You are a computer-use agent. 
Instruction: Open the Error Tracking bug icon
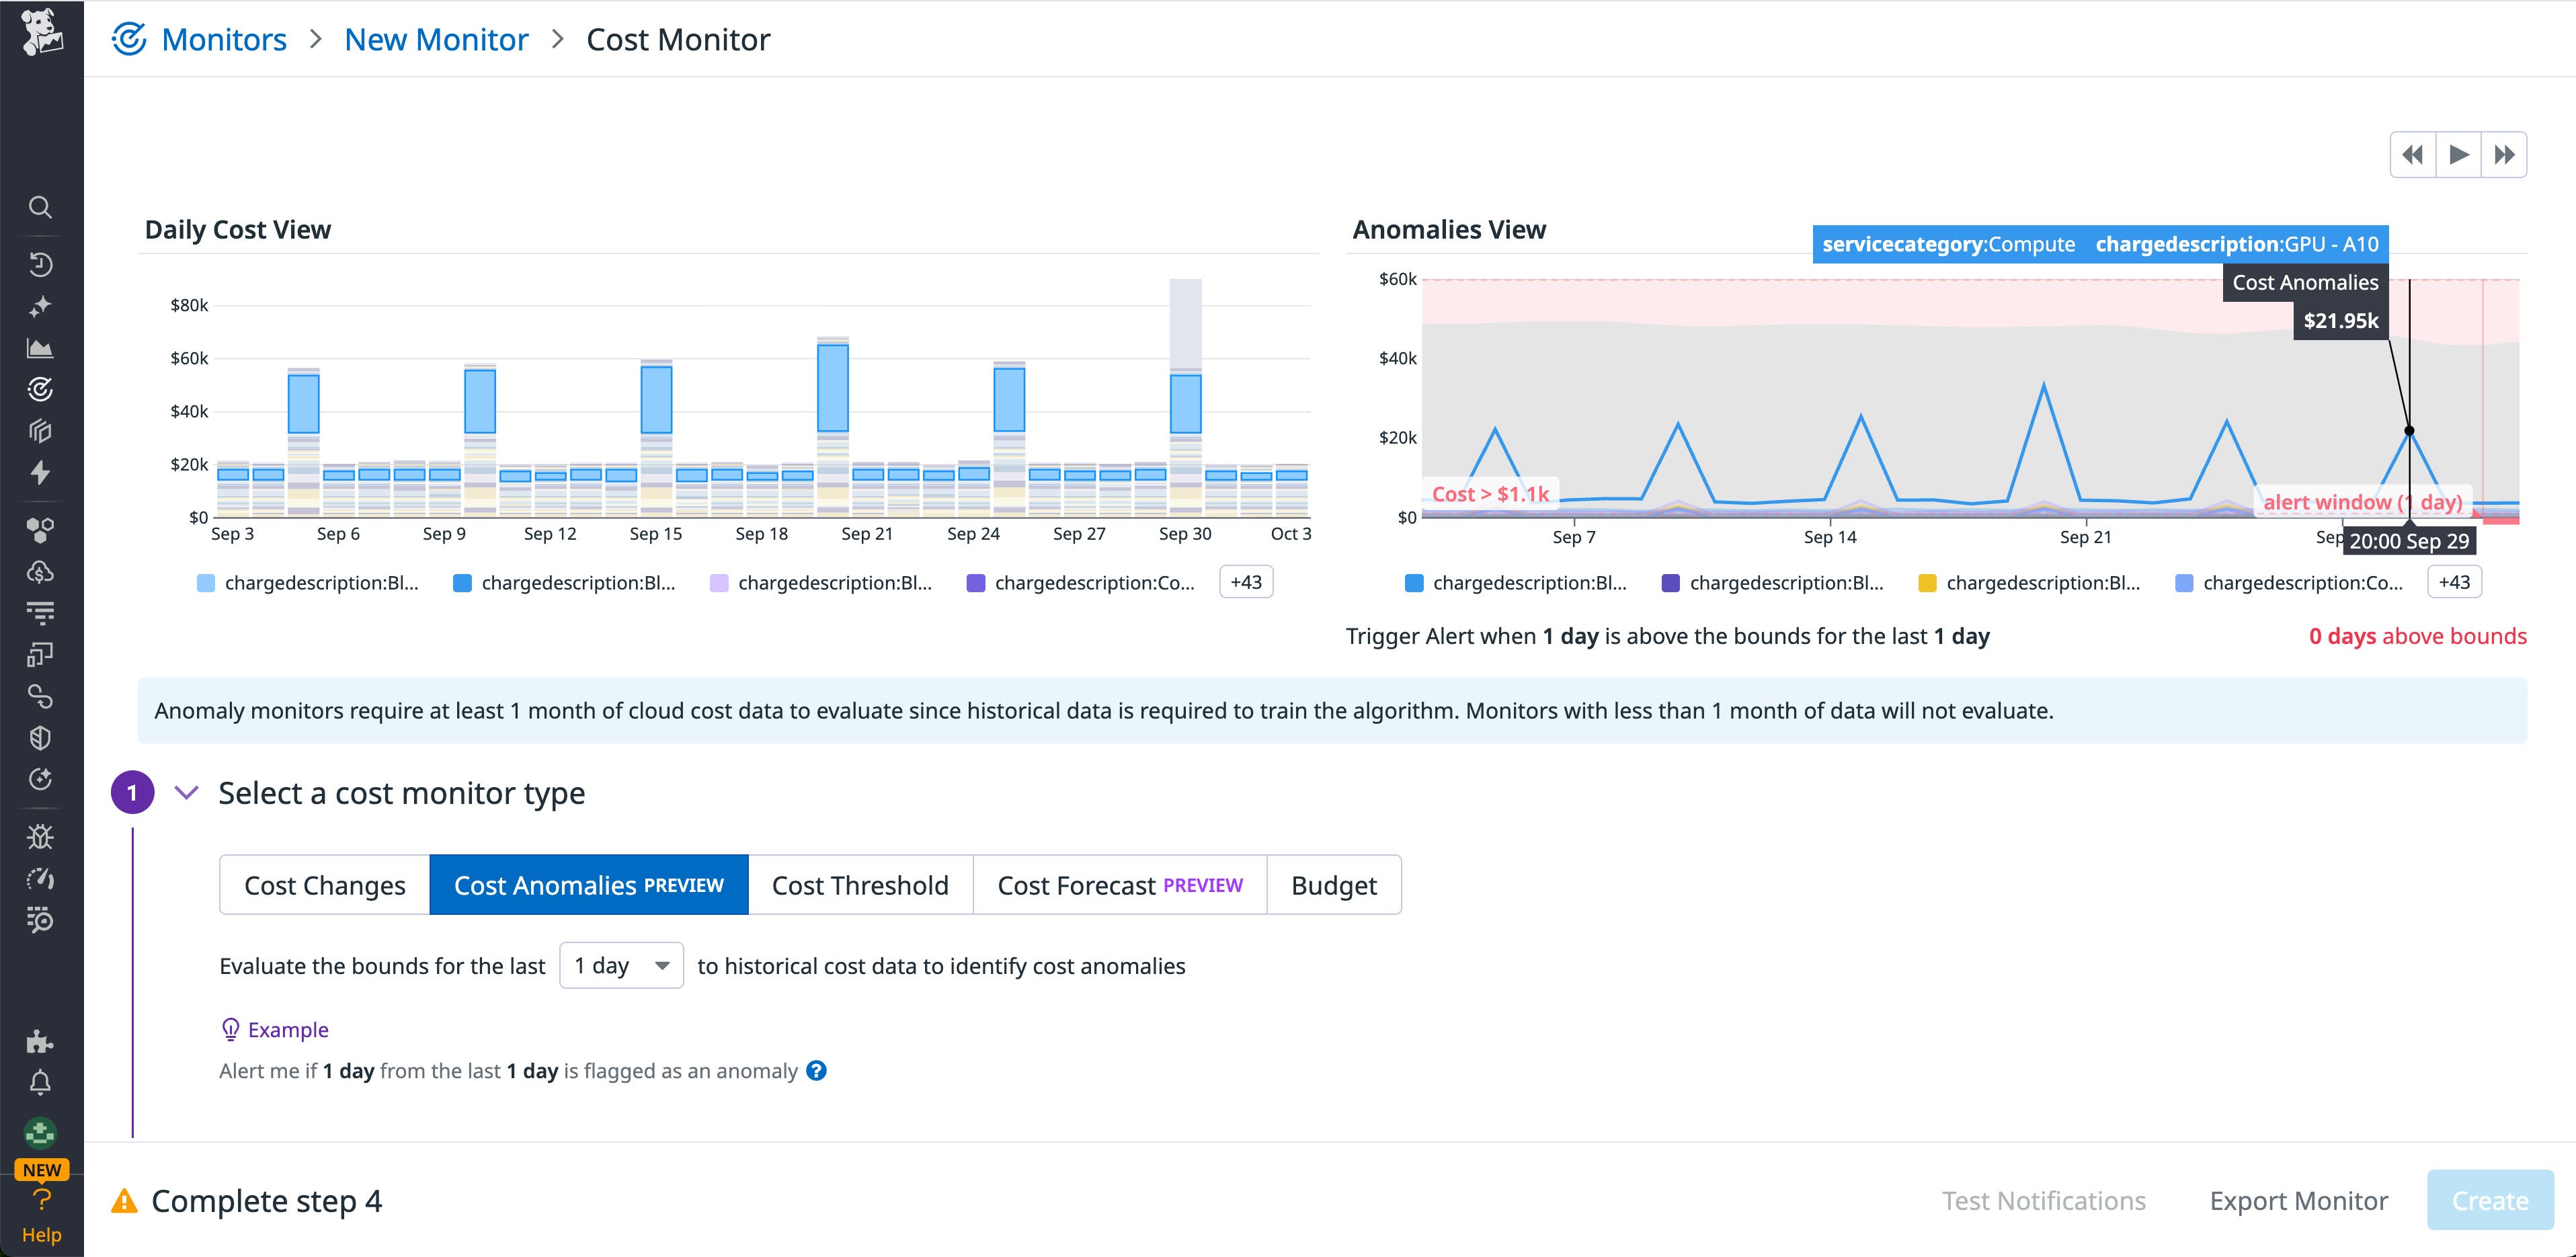(x=40, y=837)
